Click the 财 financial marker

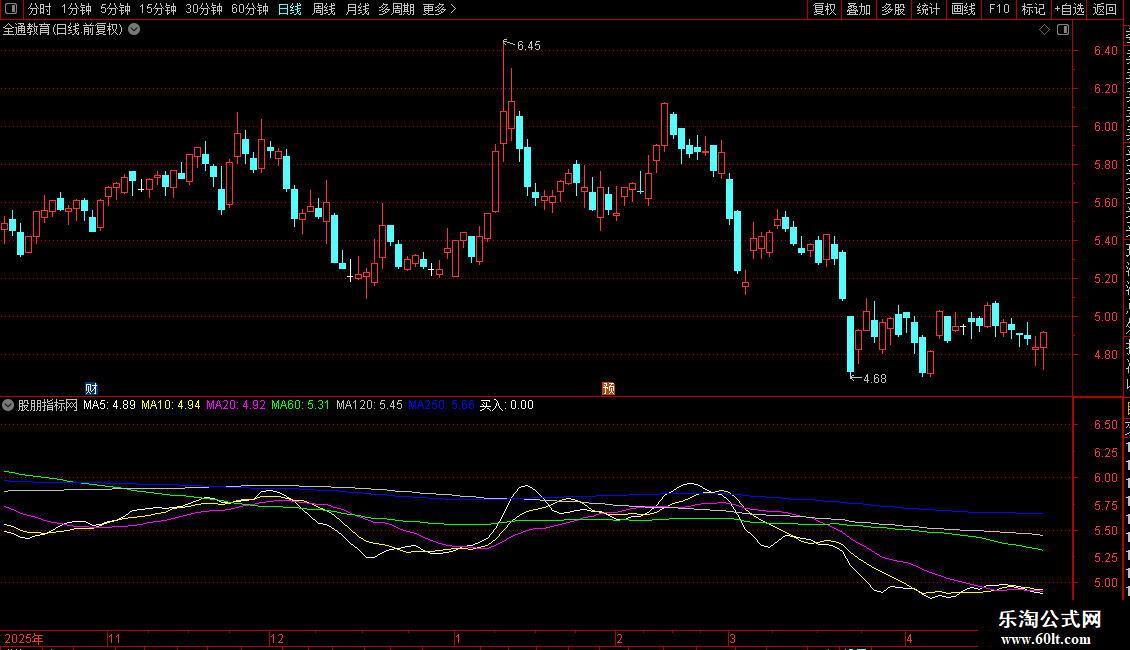click(91, 388)
